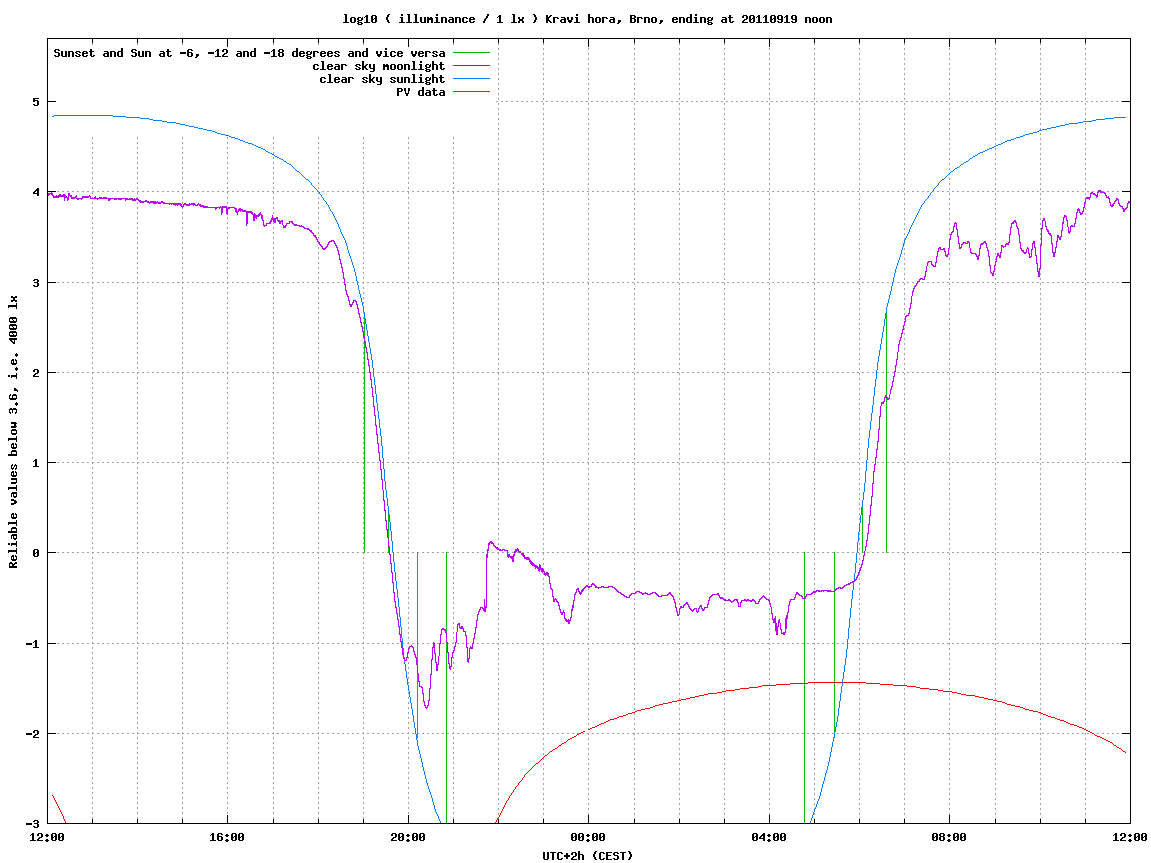Viewport: 1151px width, 863px height.
Task: Click the y-axis tick label 2
Action: 35,373
